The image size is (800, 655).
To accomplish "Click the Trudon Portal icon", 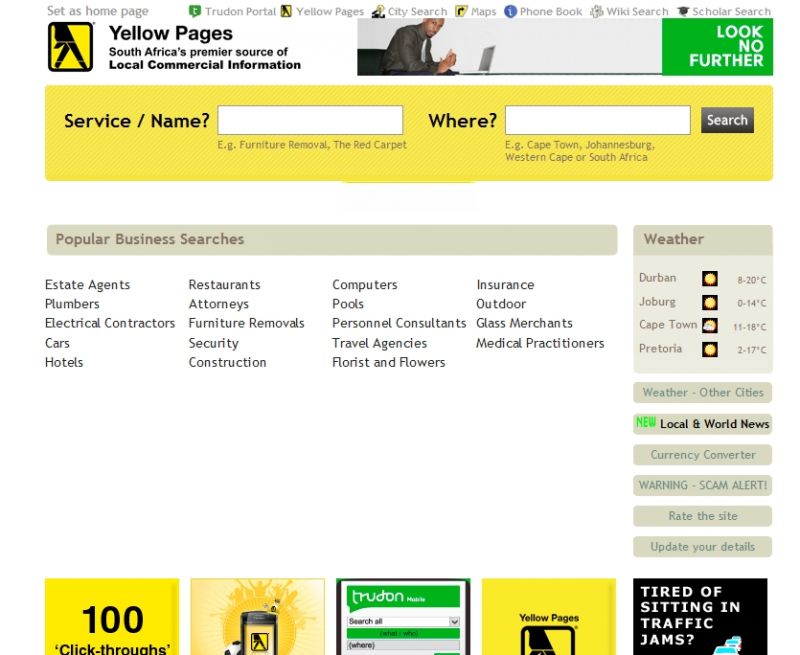I will [x=194, y=11].
